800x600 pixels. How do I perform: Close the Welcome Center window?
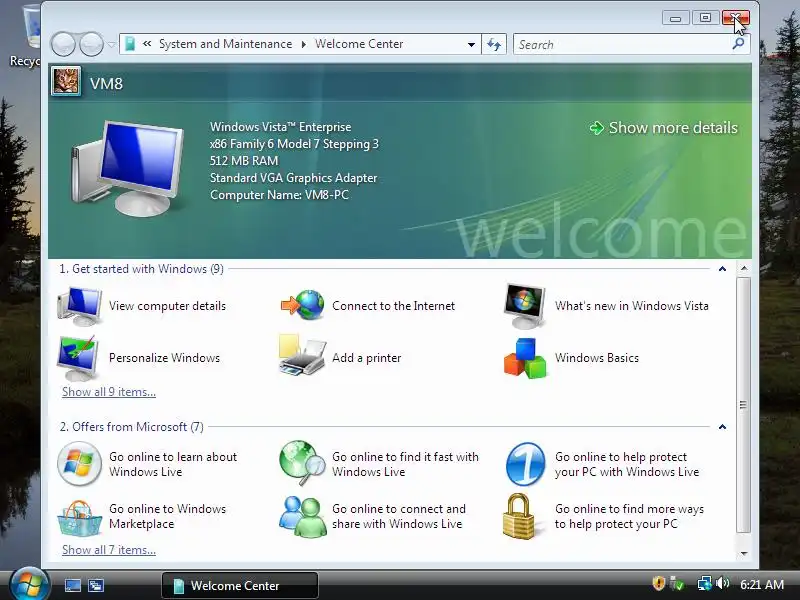(x=736, y=18)
